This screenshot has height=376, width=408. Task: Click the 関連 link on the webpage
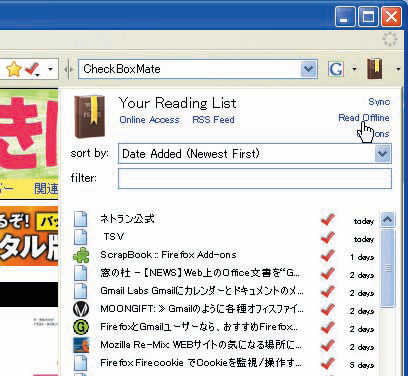[x=46, y=189]
